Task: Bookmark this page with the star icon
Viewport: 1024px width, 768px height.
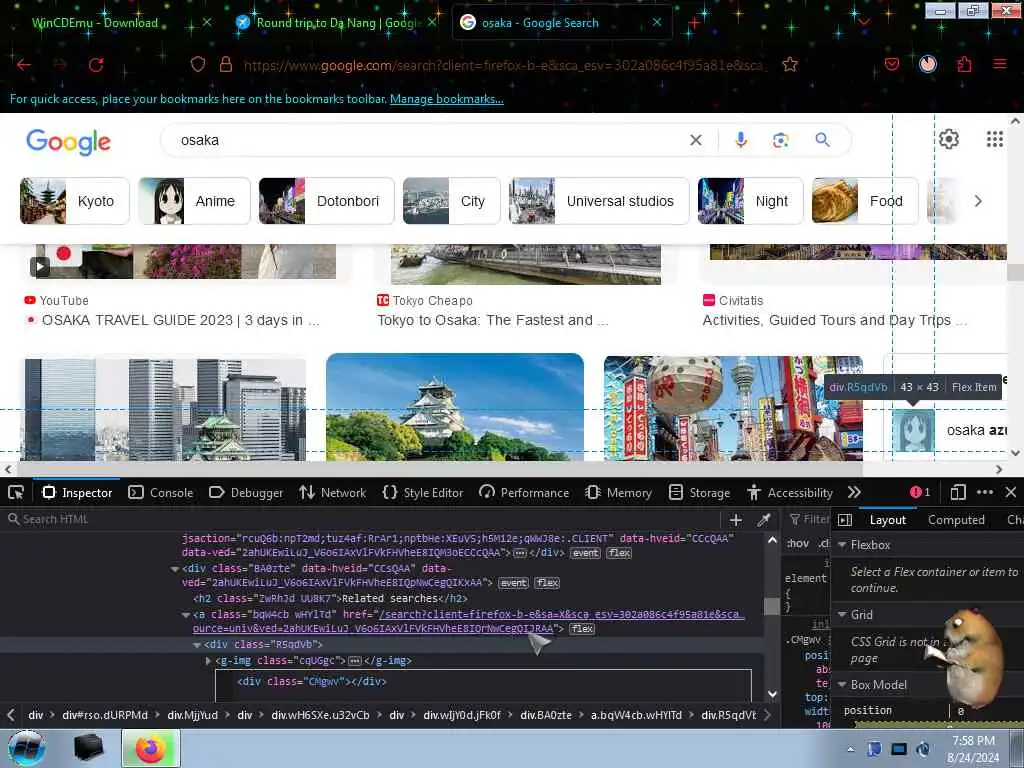Action: point(790,64)
